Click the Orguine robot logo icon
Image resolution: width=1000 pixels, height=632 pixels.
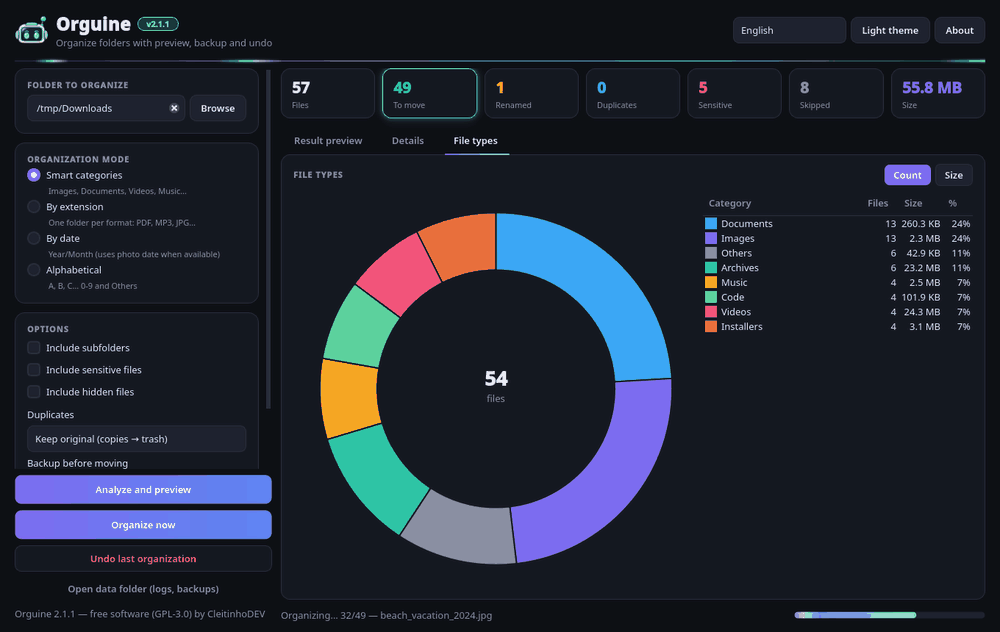pos(31,30)
